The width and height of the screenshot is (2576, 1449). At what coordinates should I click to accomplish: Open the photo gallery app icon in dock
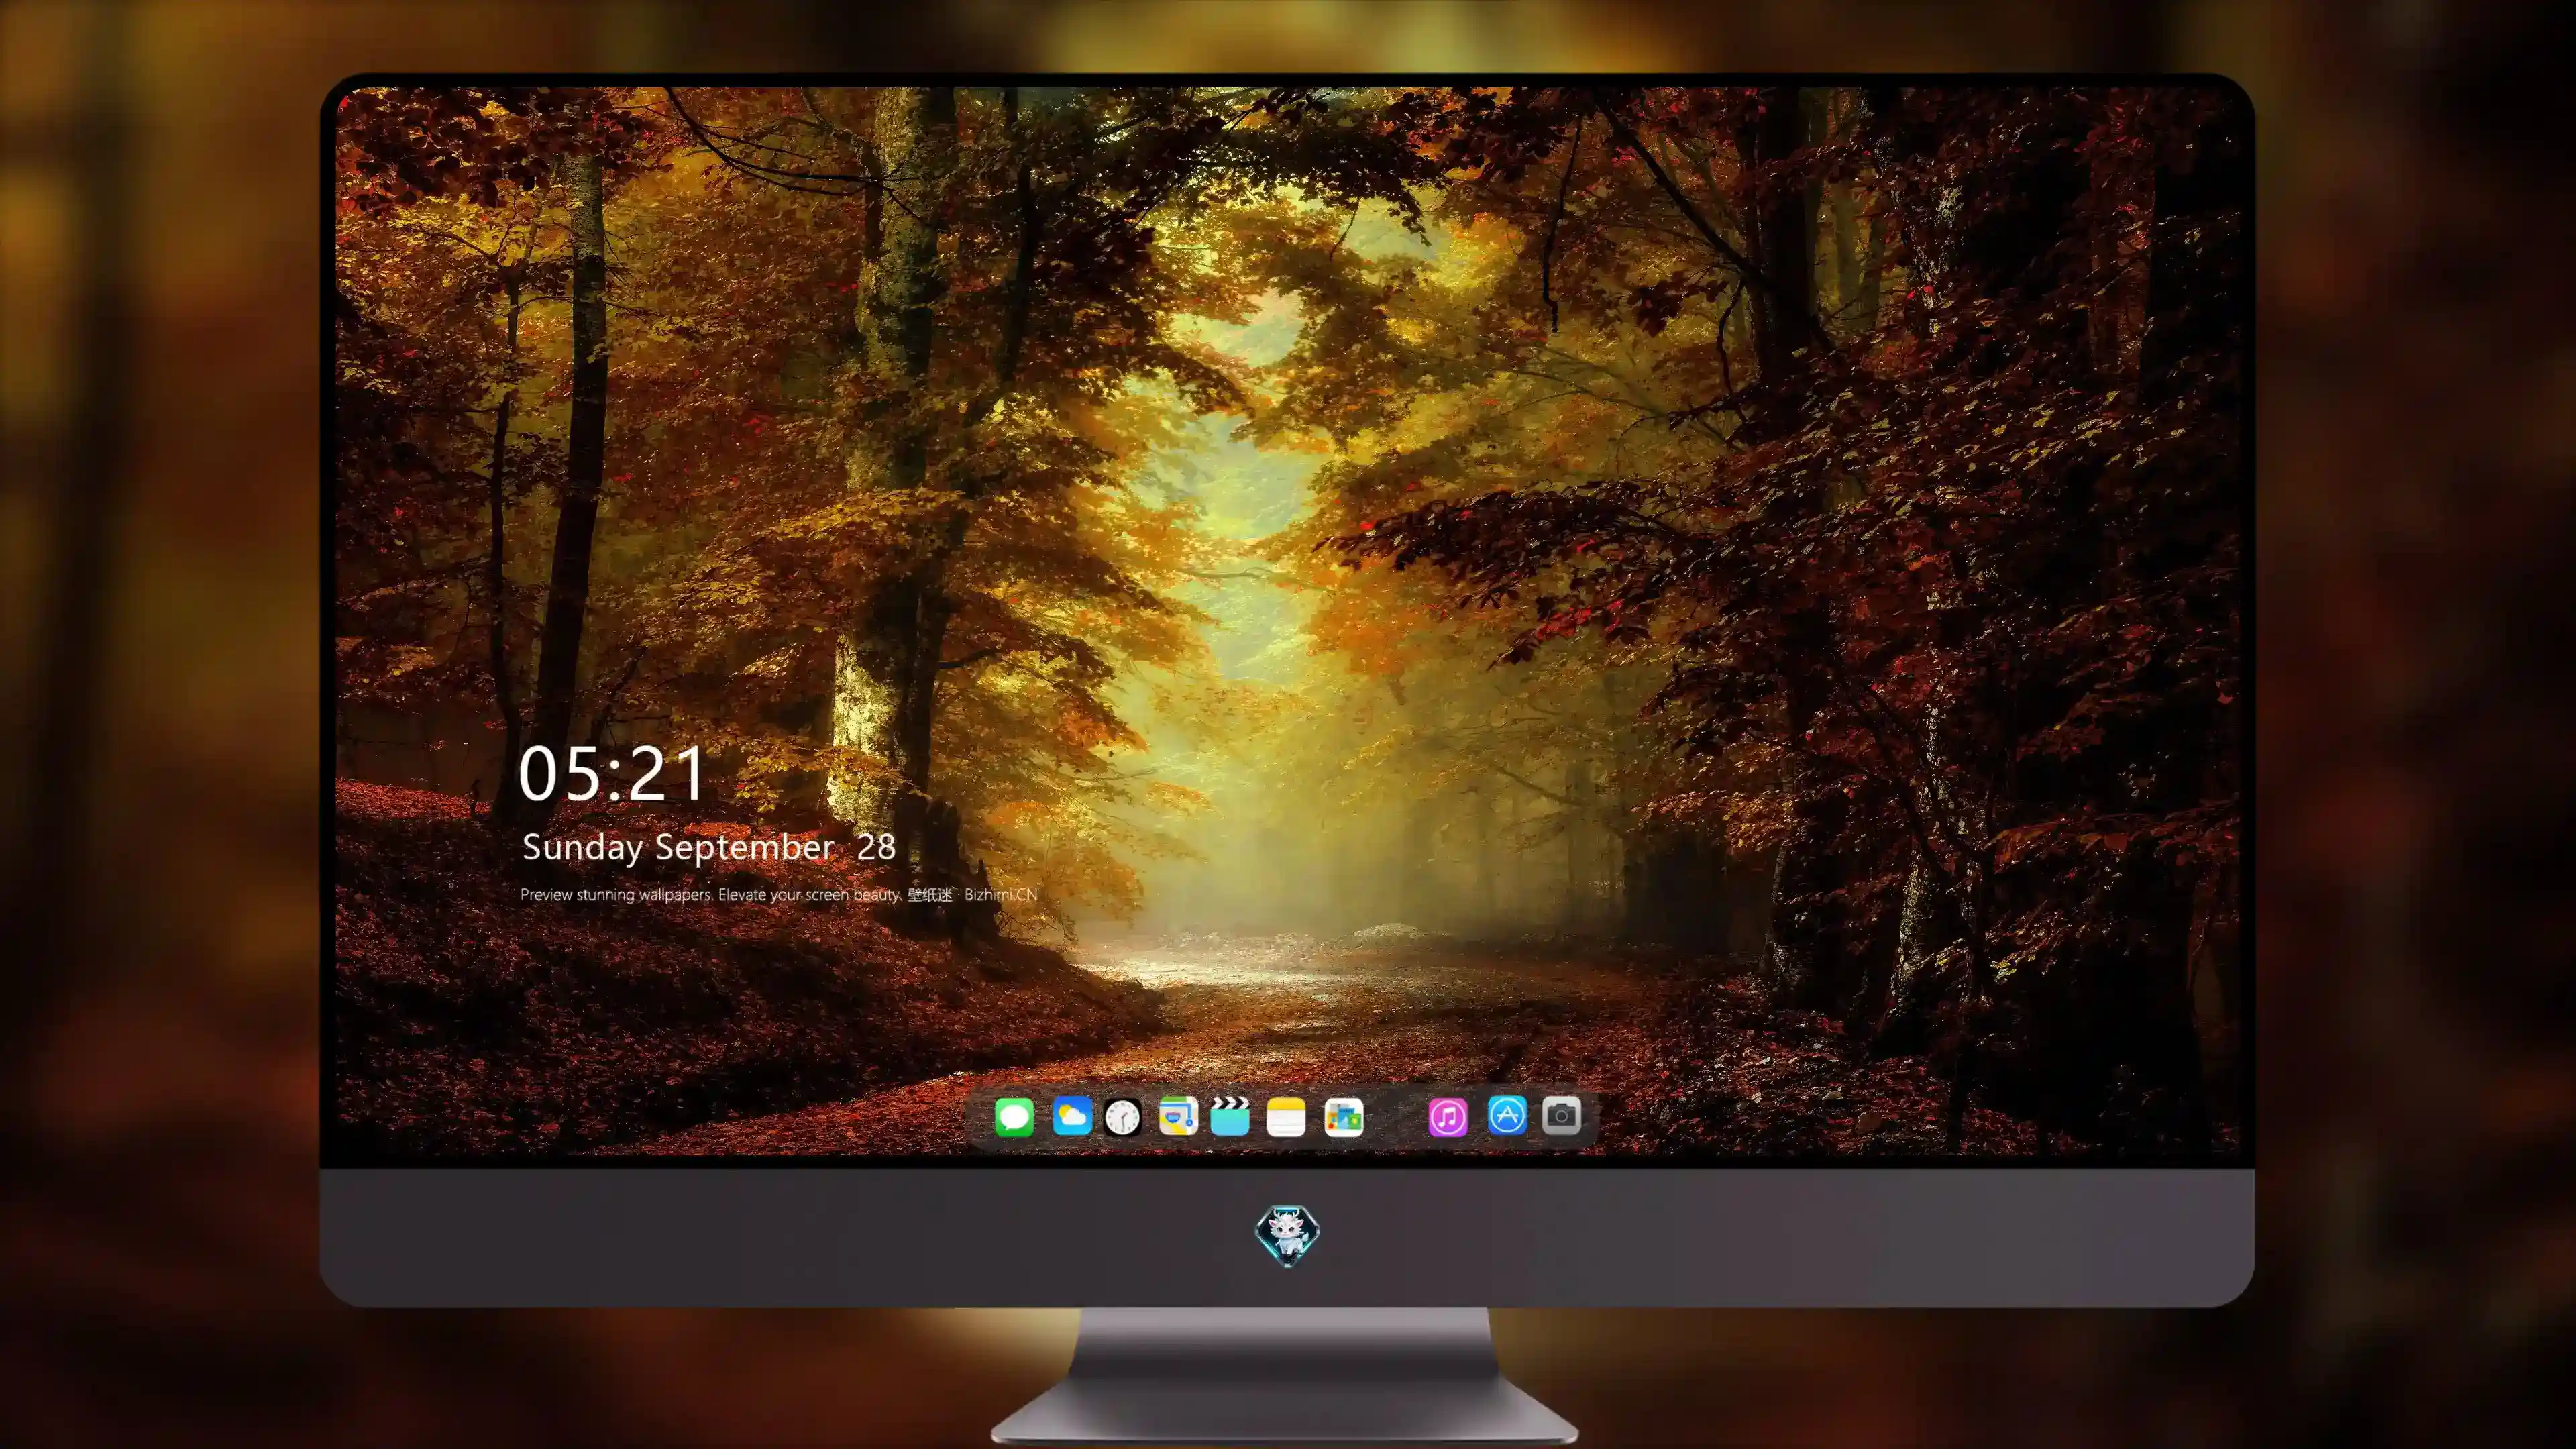(1344, 1117)
